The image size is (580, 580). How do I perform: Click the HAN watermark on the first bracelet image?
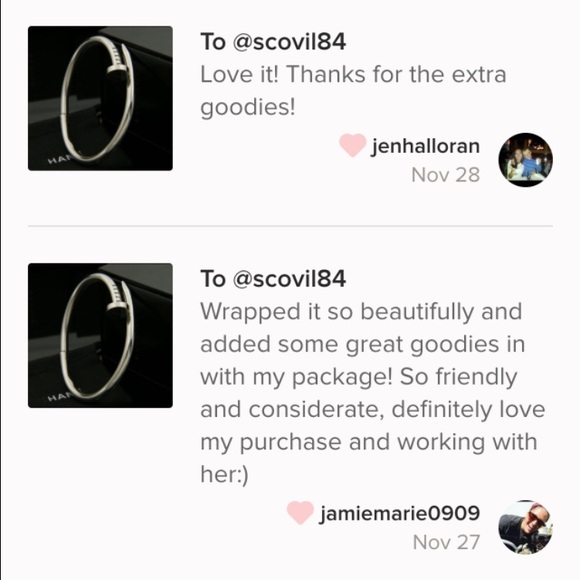point(57,160)
